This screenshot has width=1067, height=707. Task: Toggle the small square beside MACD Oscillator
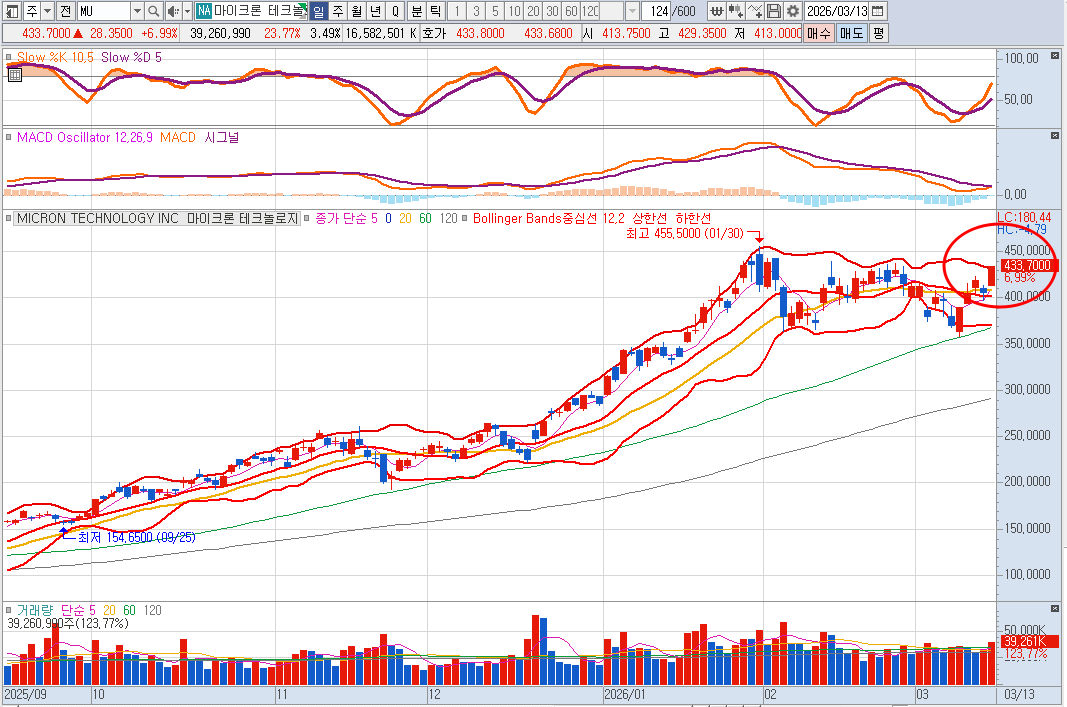(x=8, y=137)
